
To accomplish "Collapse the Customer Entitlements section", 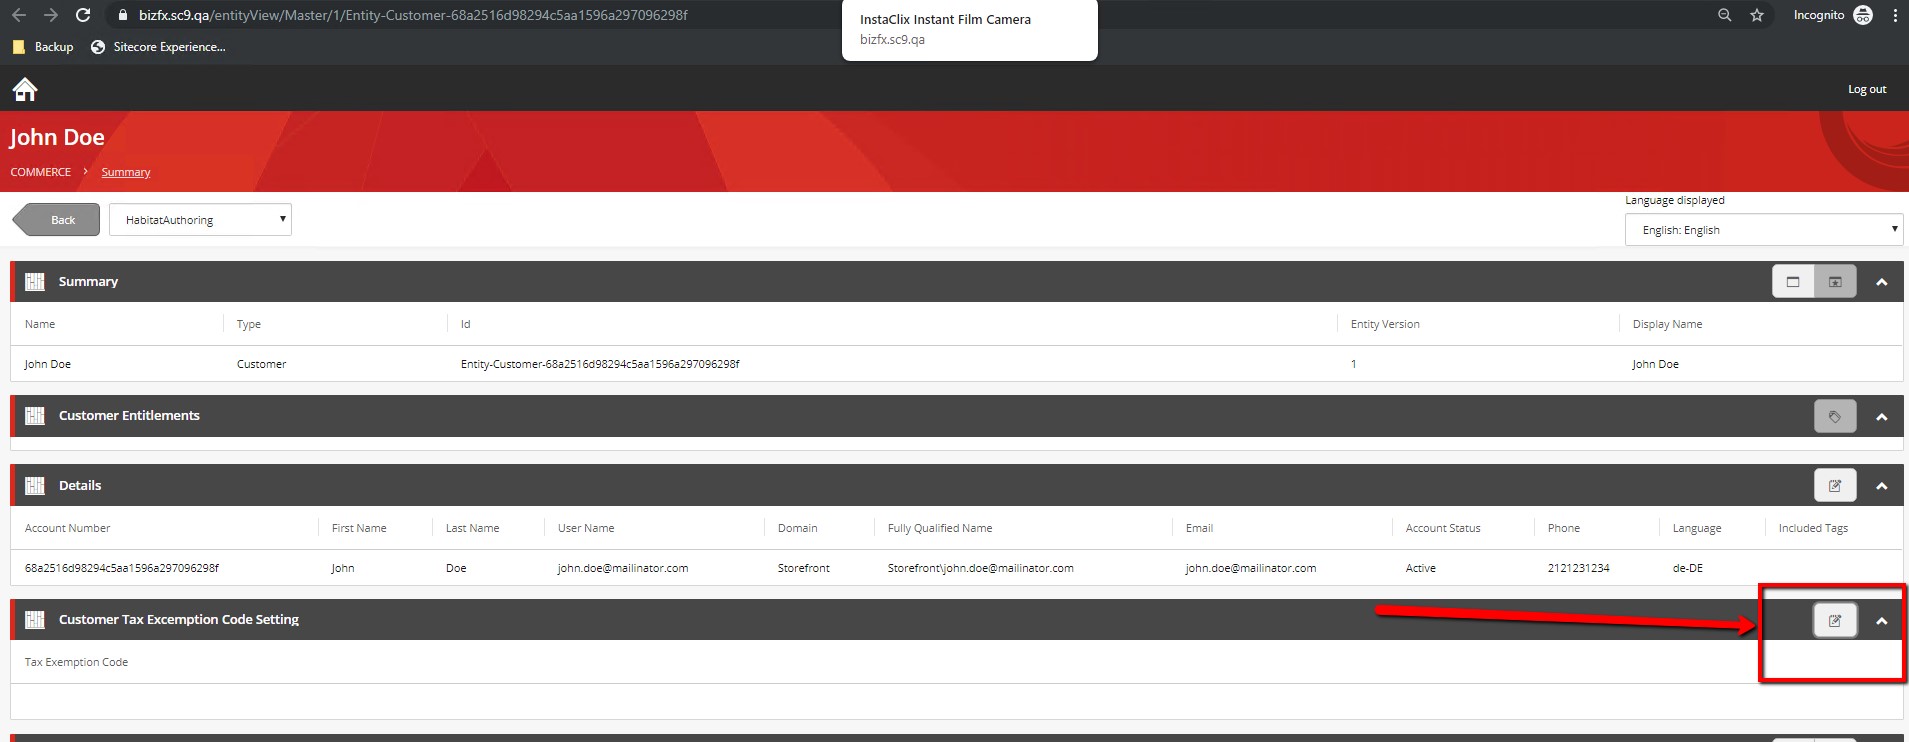I will pyautogui.click(x=1882, y=417).
